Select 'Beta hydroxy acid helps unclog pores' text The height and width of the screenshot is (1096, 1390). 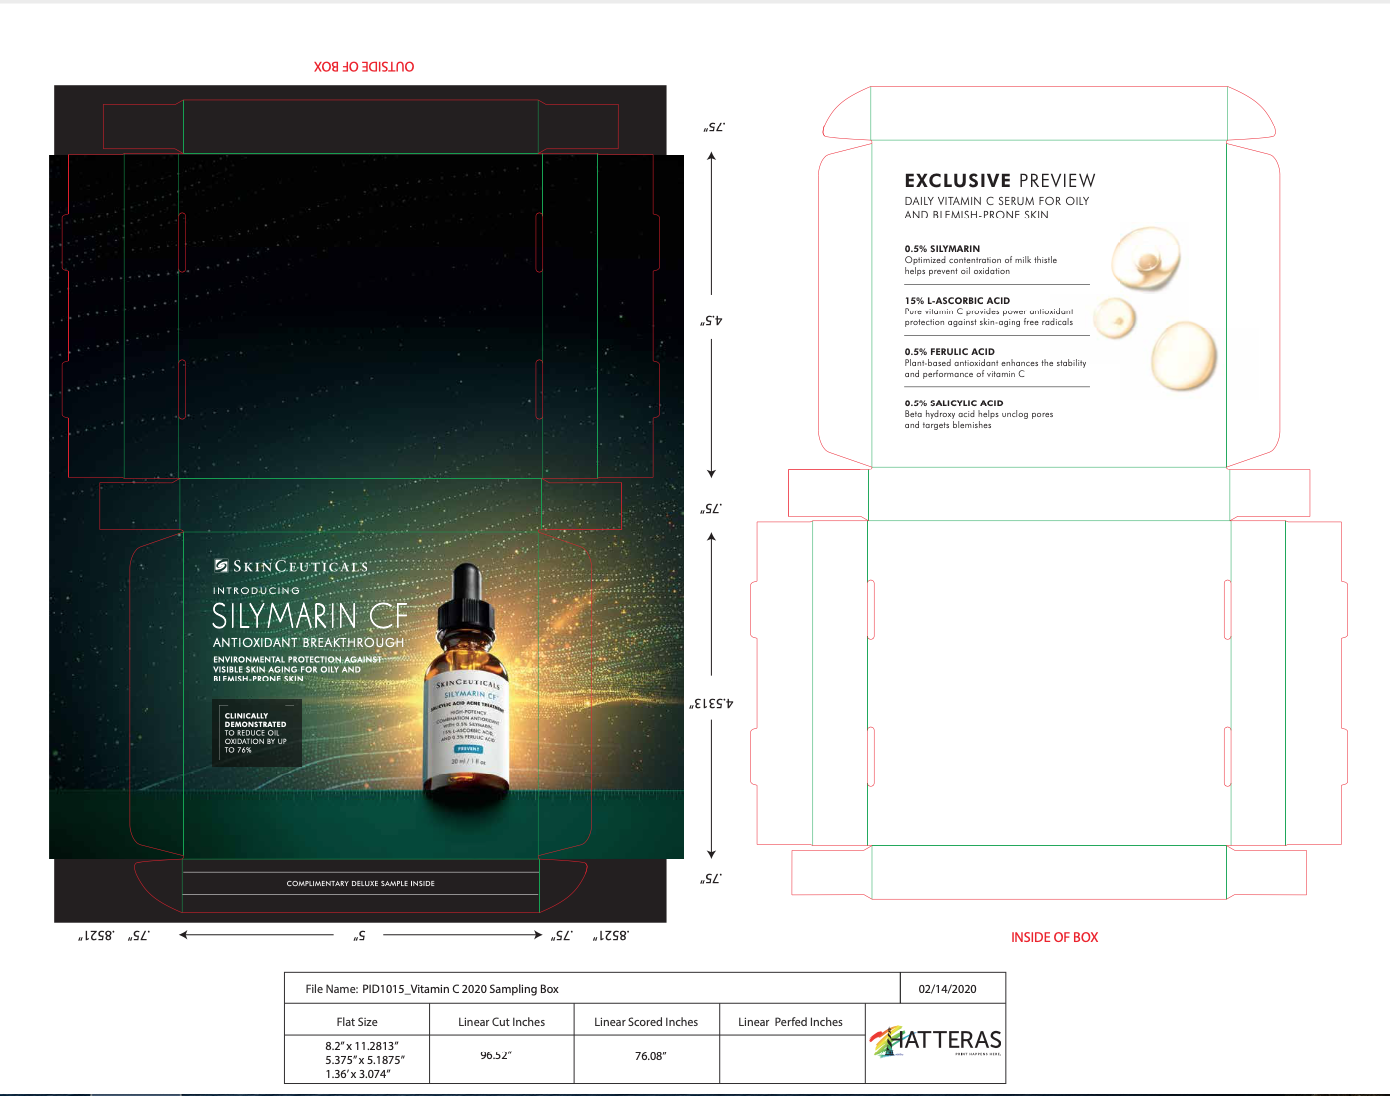(979, 414)
